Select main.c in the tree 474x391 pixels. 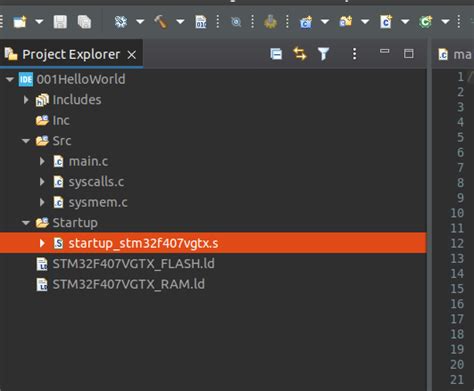click(88, 161)
